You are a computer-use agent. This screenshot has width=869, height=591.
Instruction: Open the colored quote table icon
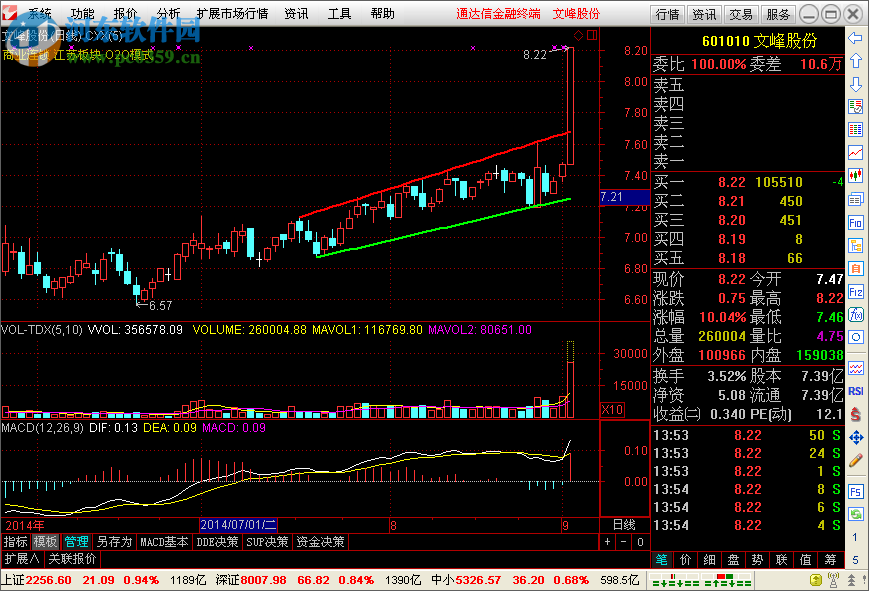pos(856,130)
